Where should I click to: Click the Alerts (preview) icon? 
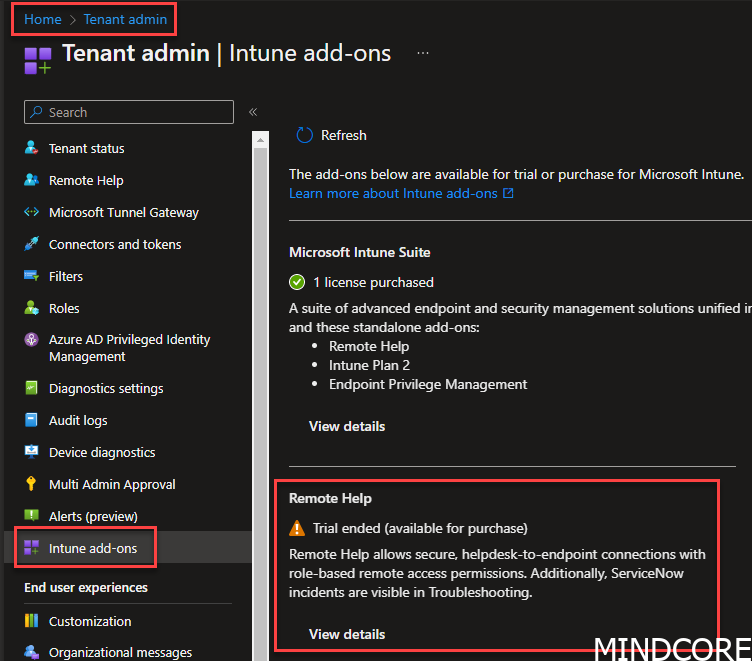[31, 516]
